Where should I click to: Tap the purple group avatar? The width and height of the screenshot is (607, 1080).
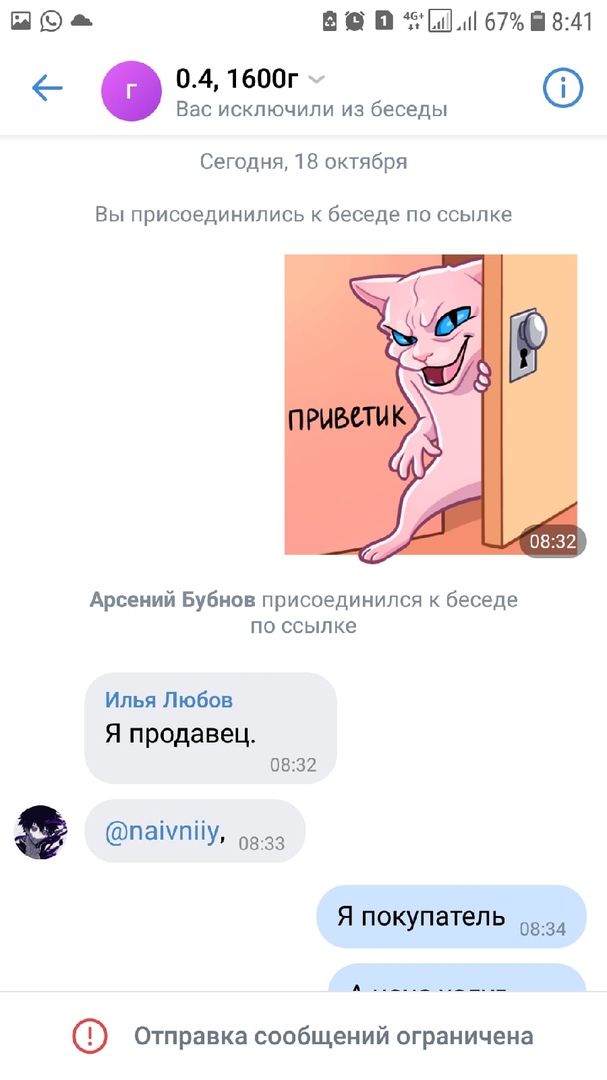pyautogui.click(x=132, y=91)
